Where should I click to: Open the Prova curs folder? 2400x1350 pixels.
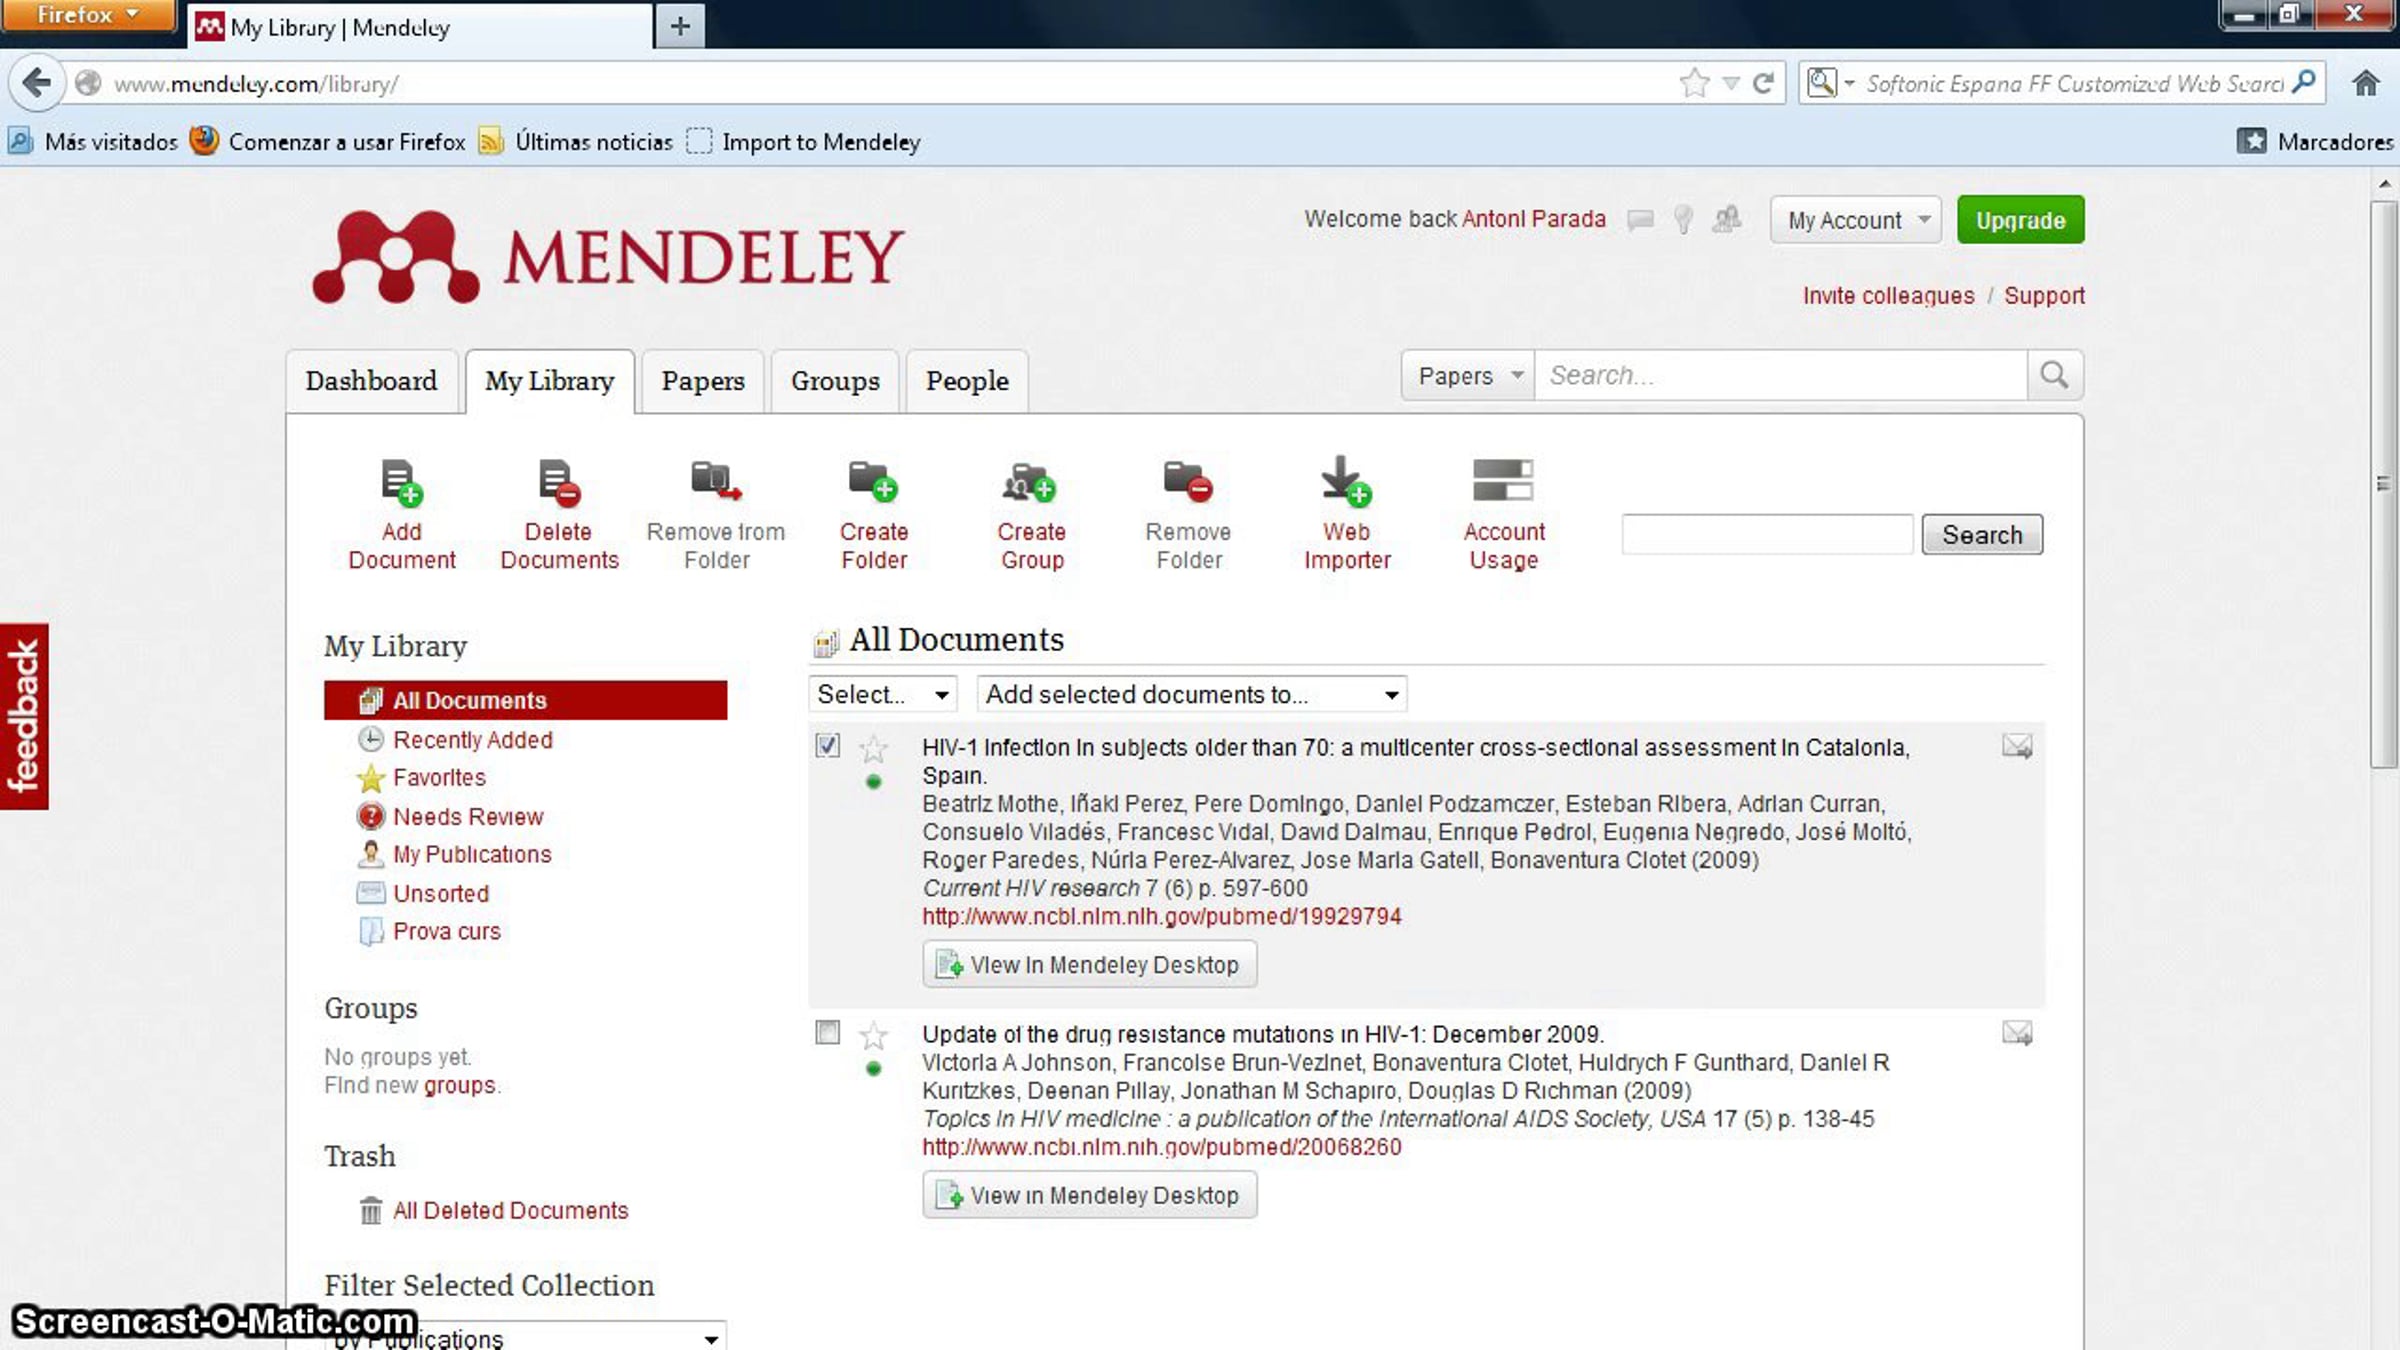pos(446,932)
